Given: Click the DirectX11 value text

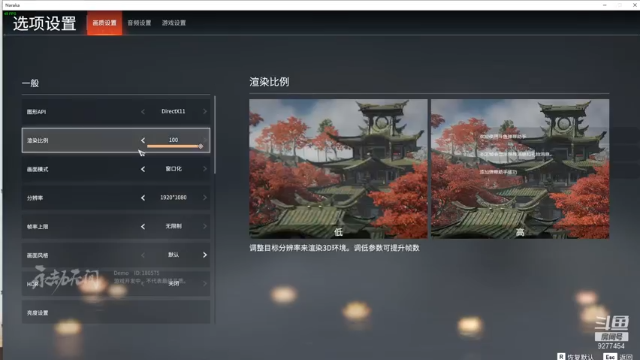Looking at the screenshot, I should [x=173, y=111].
